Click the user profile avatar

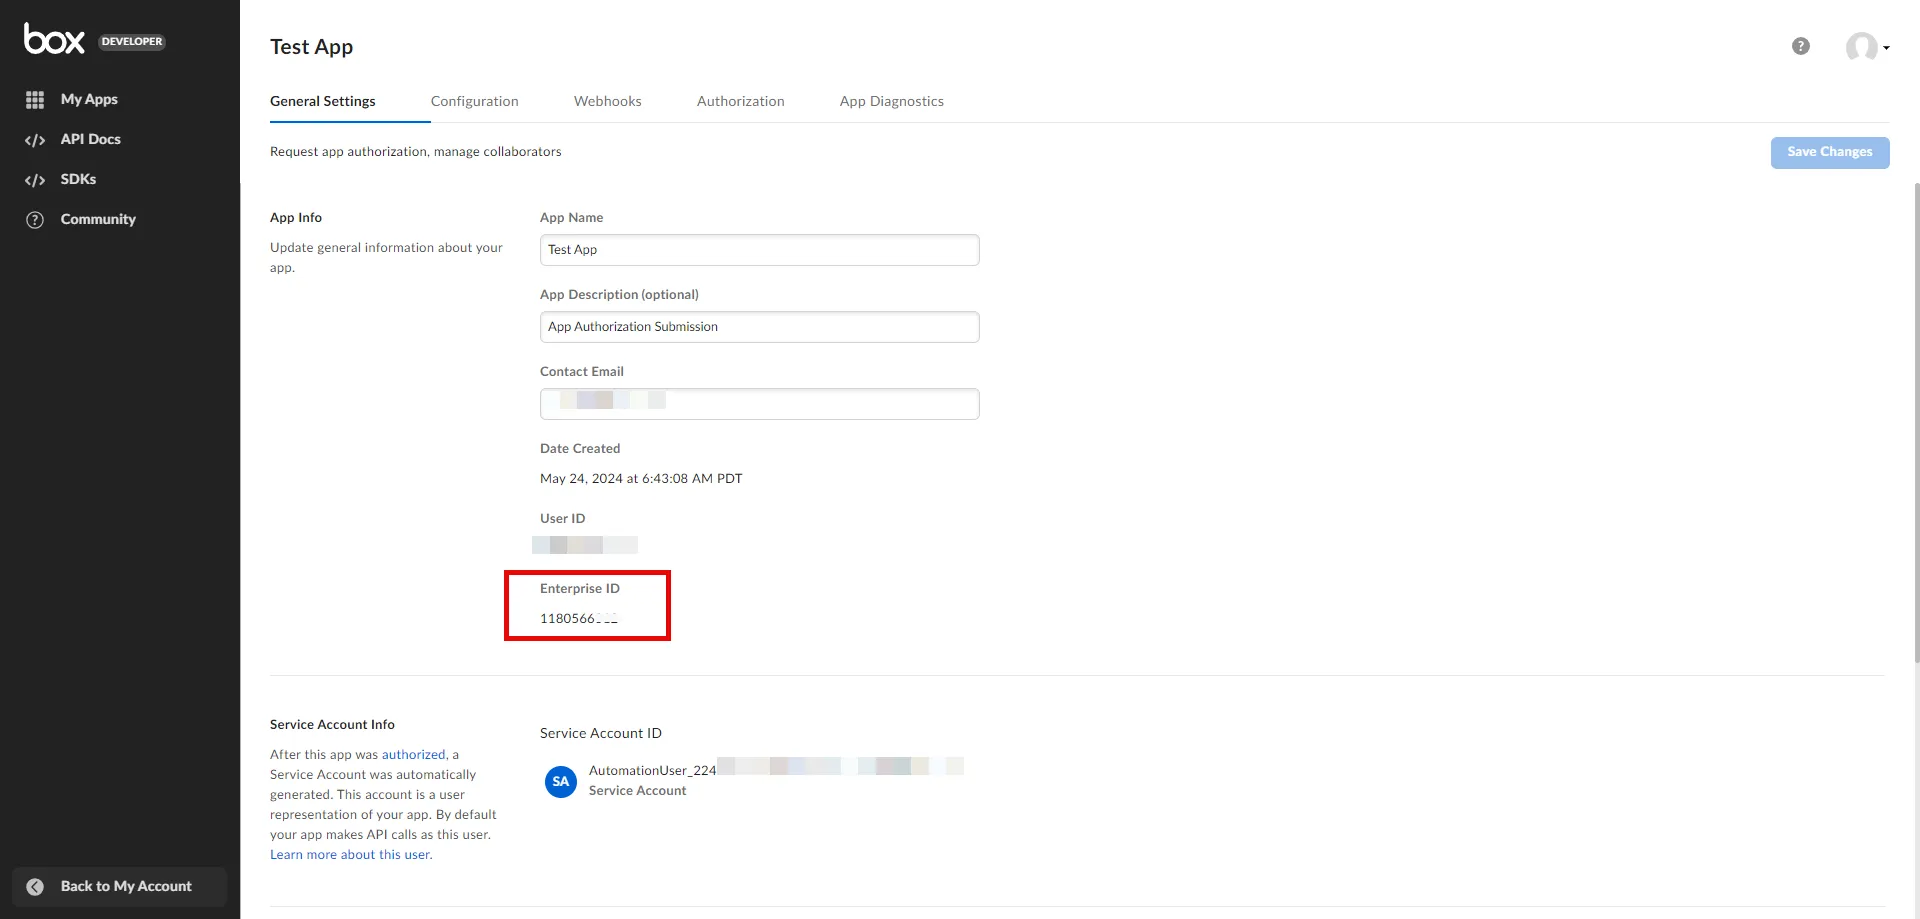1864,46
